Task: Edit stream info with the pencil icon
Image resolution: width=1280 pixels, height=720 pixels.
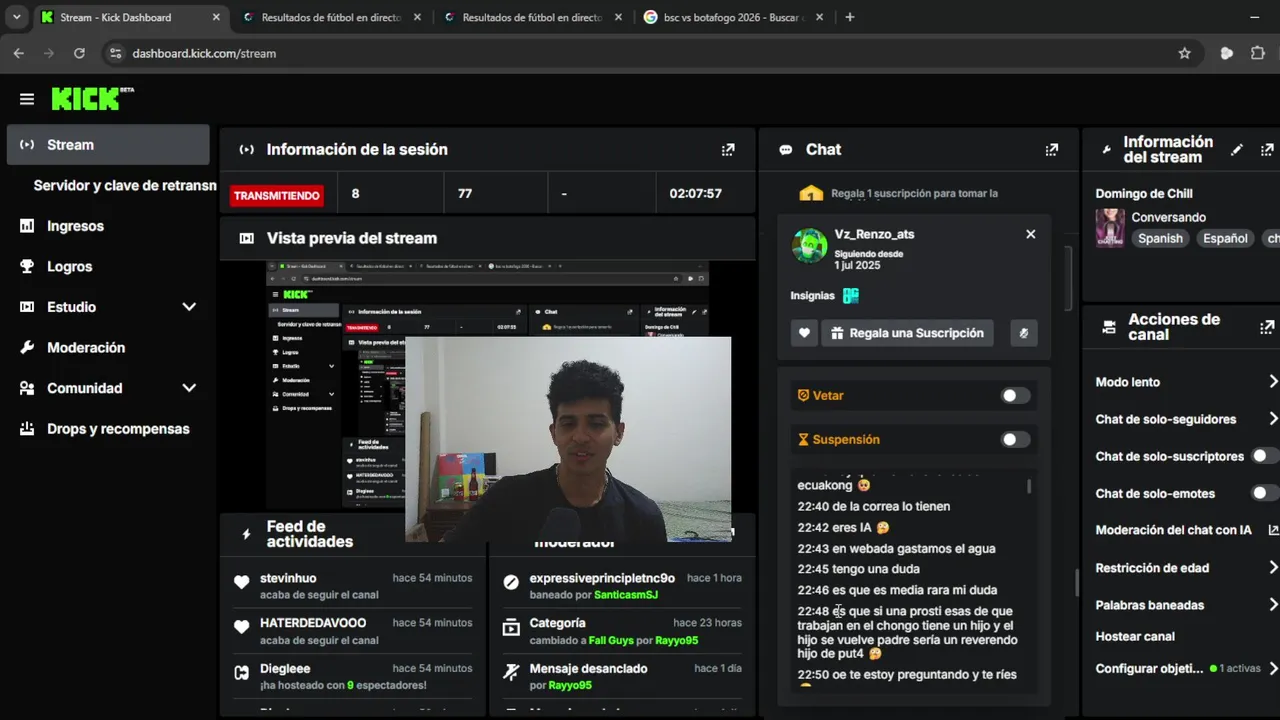Action: [x=1237, y=150]
